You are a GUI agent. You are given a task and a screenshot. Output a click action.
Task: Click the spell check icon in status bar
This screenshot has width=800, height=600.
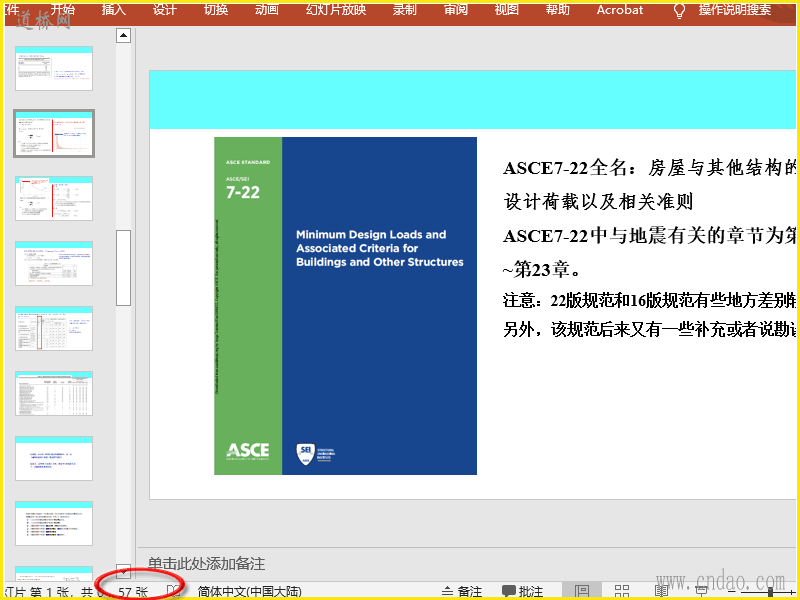click(x=173, y=591)
